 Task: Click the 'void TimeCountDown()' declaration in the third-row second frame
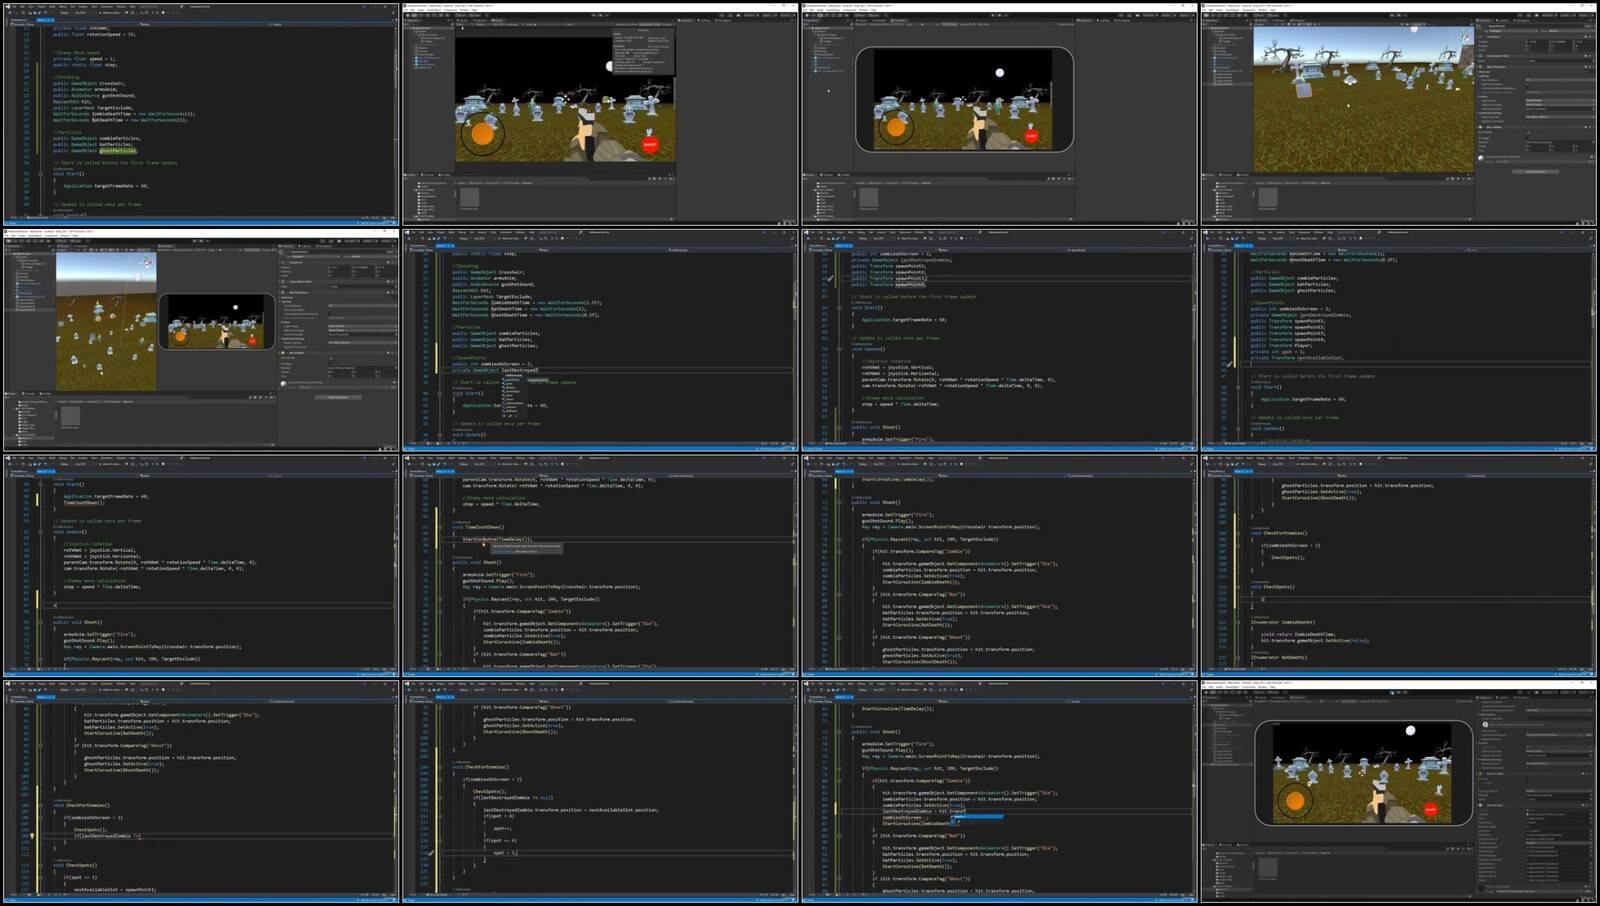pyautogui.click(x=478, y=527)
